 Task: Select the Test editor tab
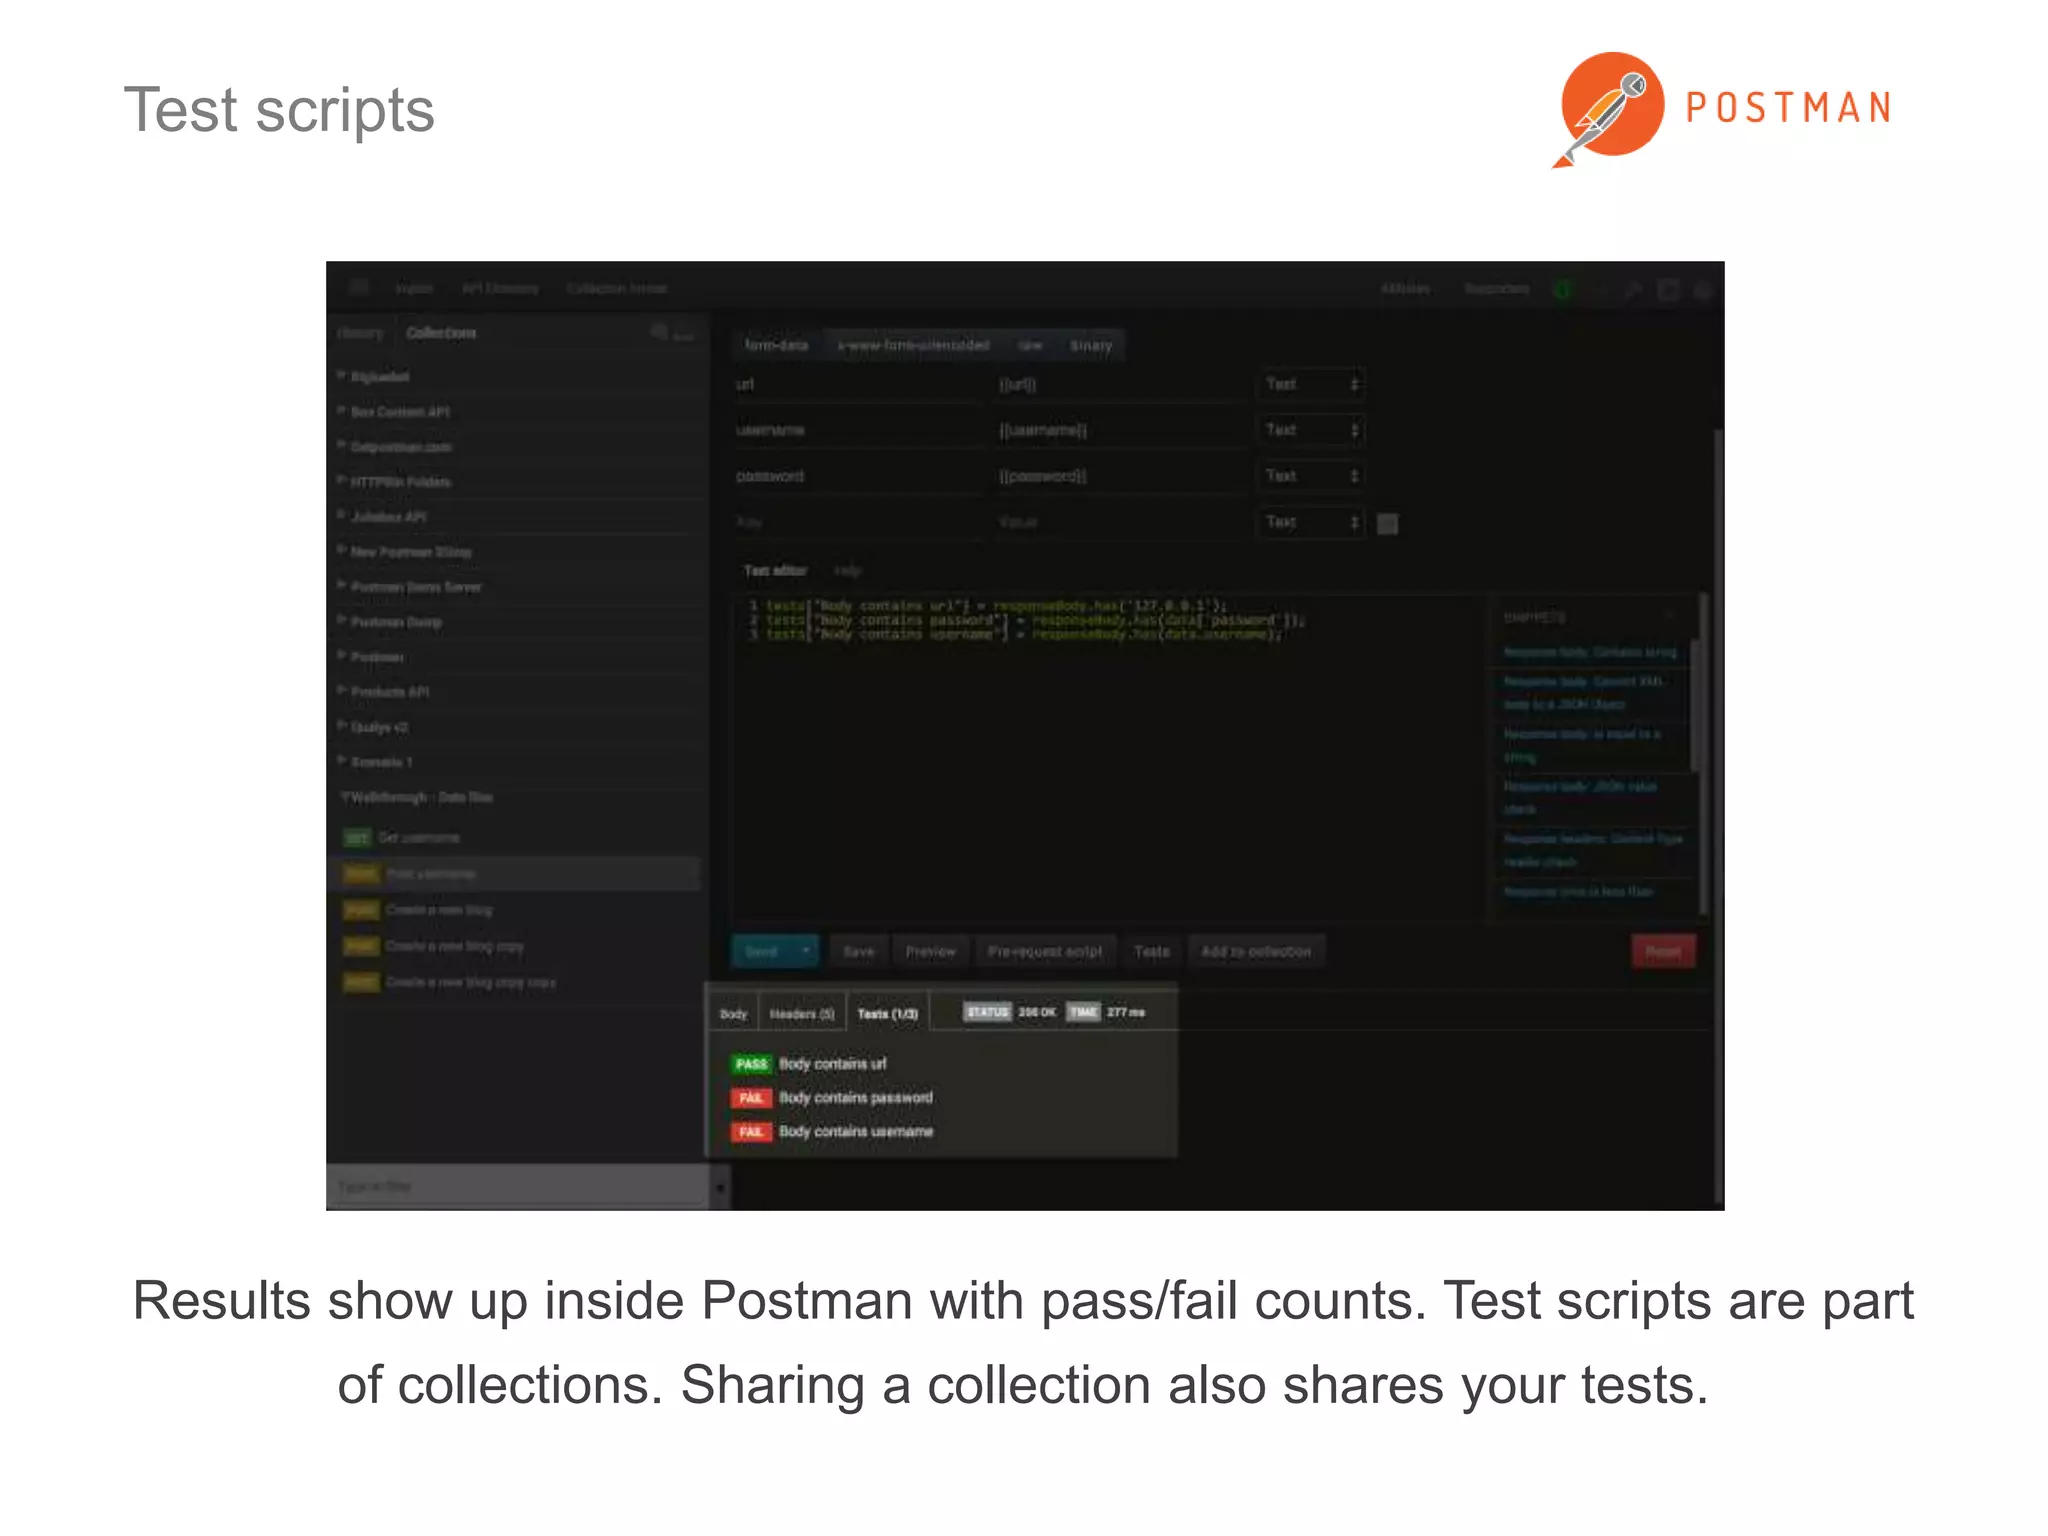pos(775,571)
